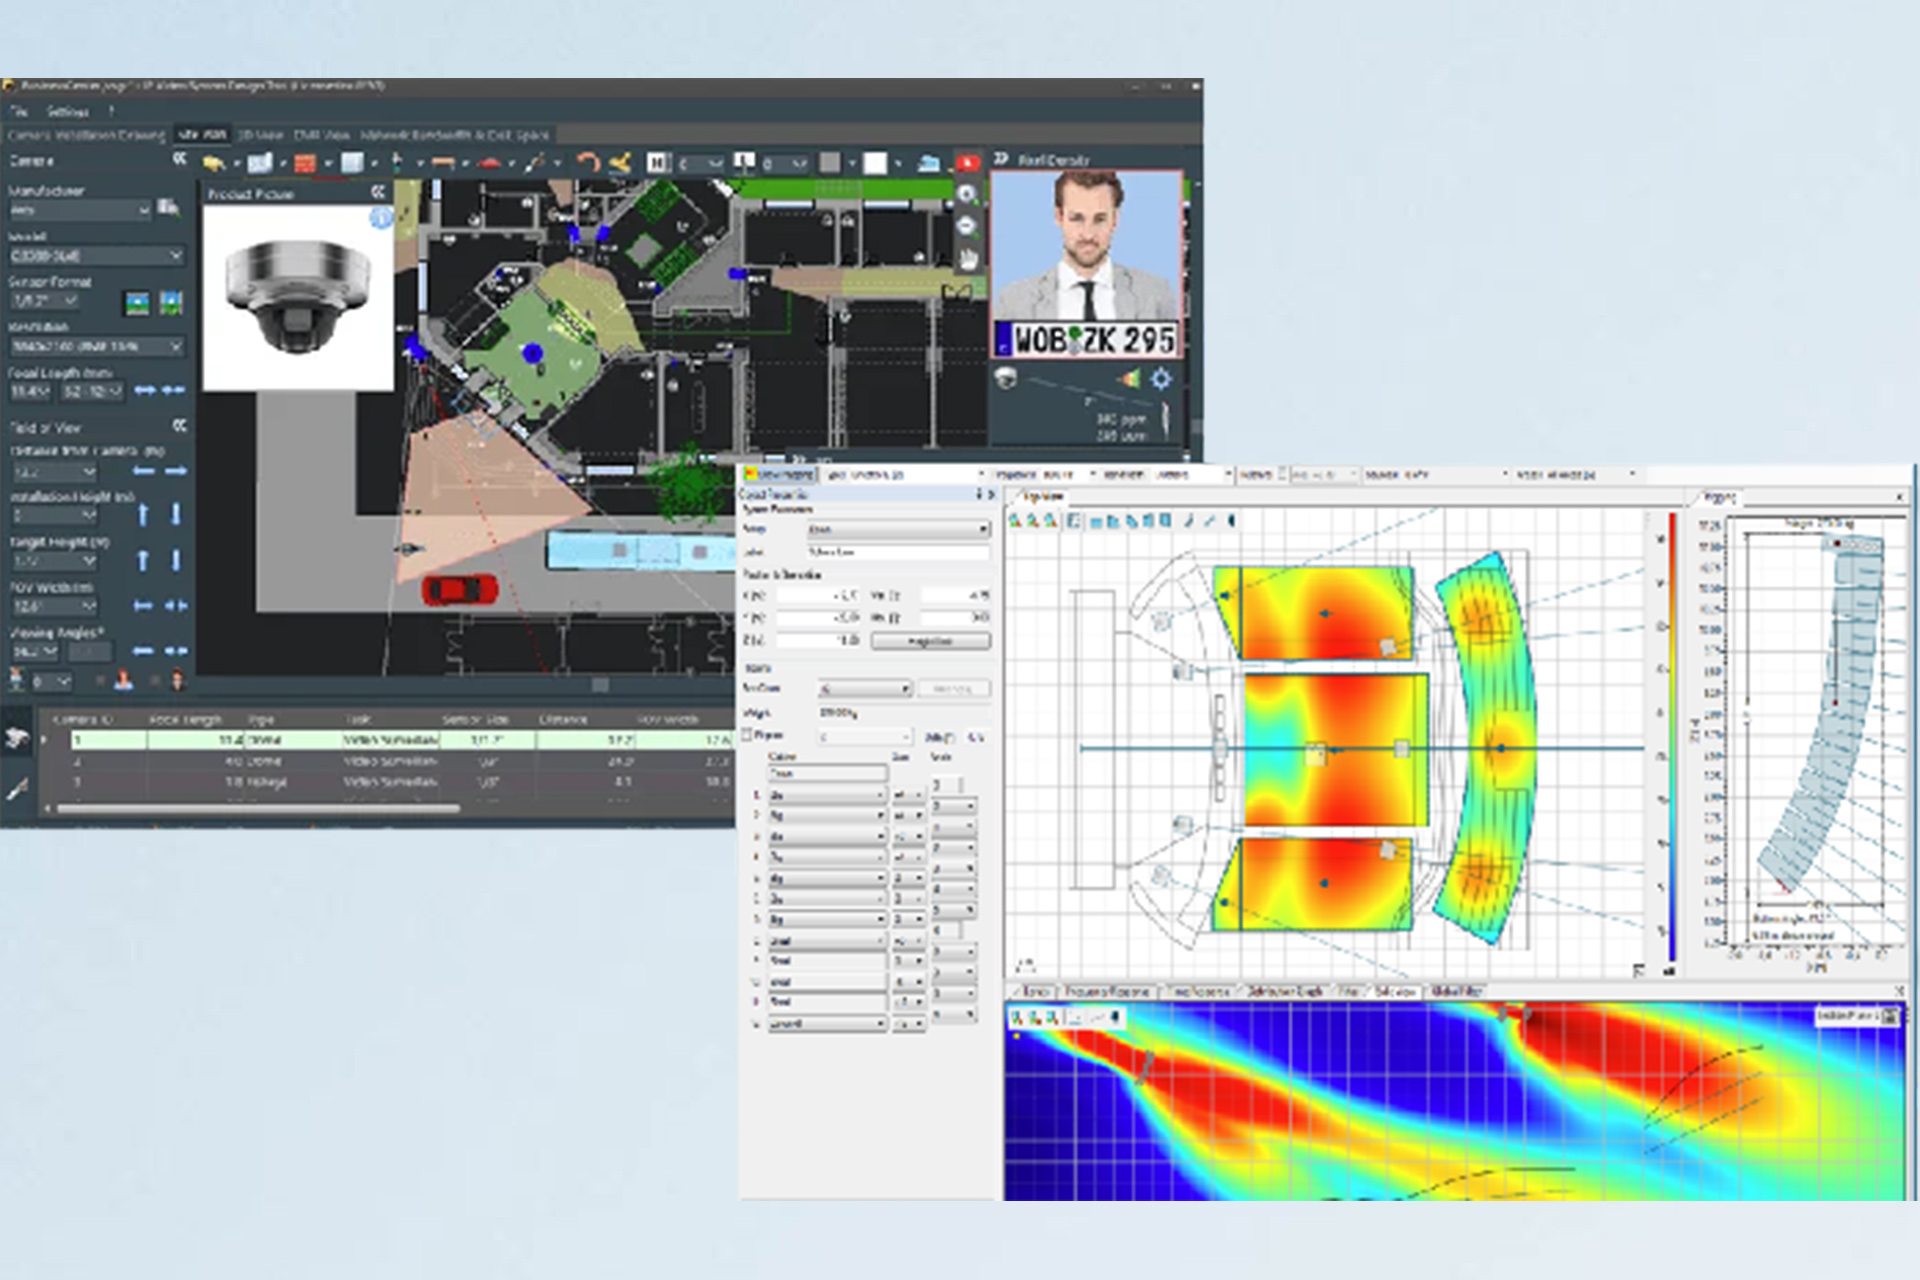This screenshot has height=1280, width=1920.
Task: Click the white color swatch in toolbar
Action: click(875, 163)
